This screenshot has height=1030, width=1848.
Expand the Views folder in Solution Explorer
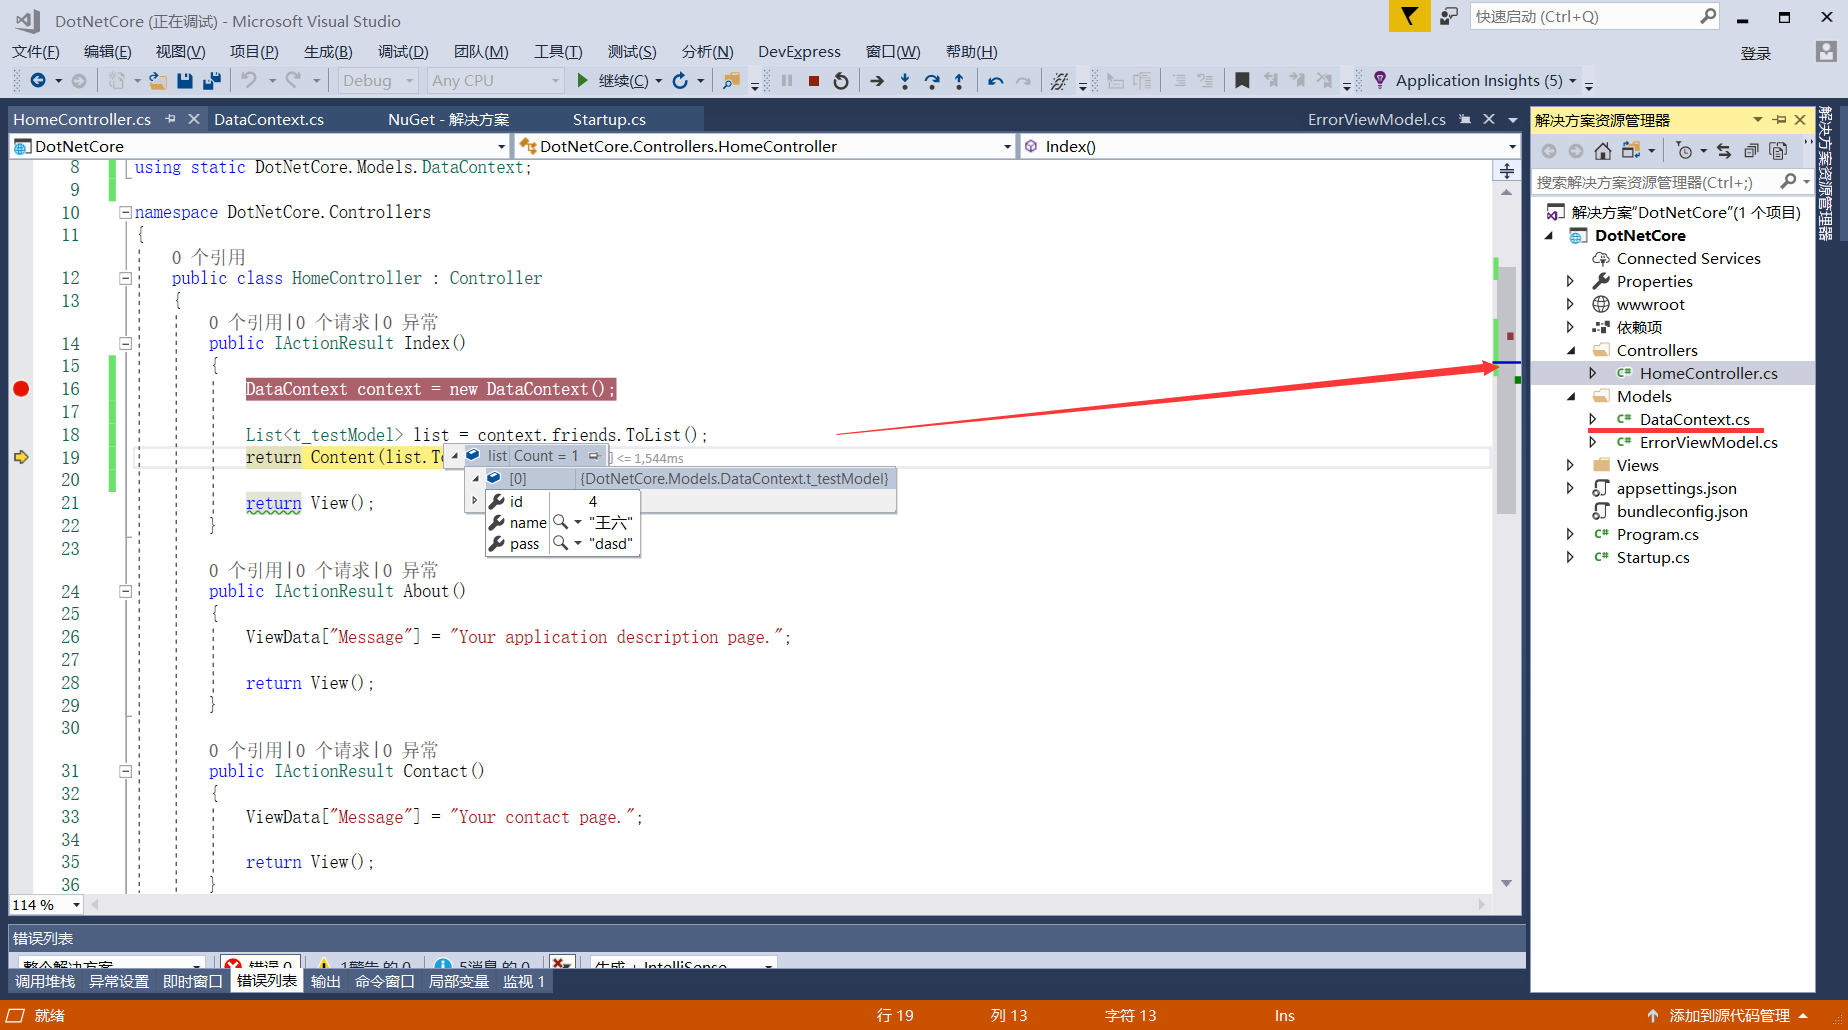(1571, 465)
